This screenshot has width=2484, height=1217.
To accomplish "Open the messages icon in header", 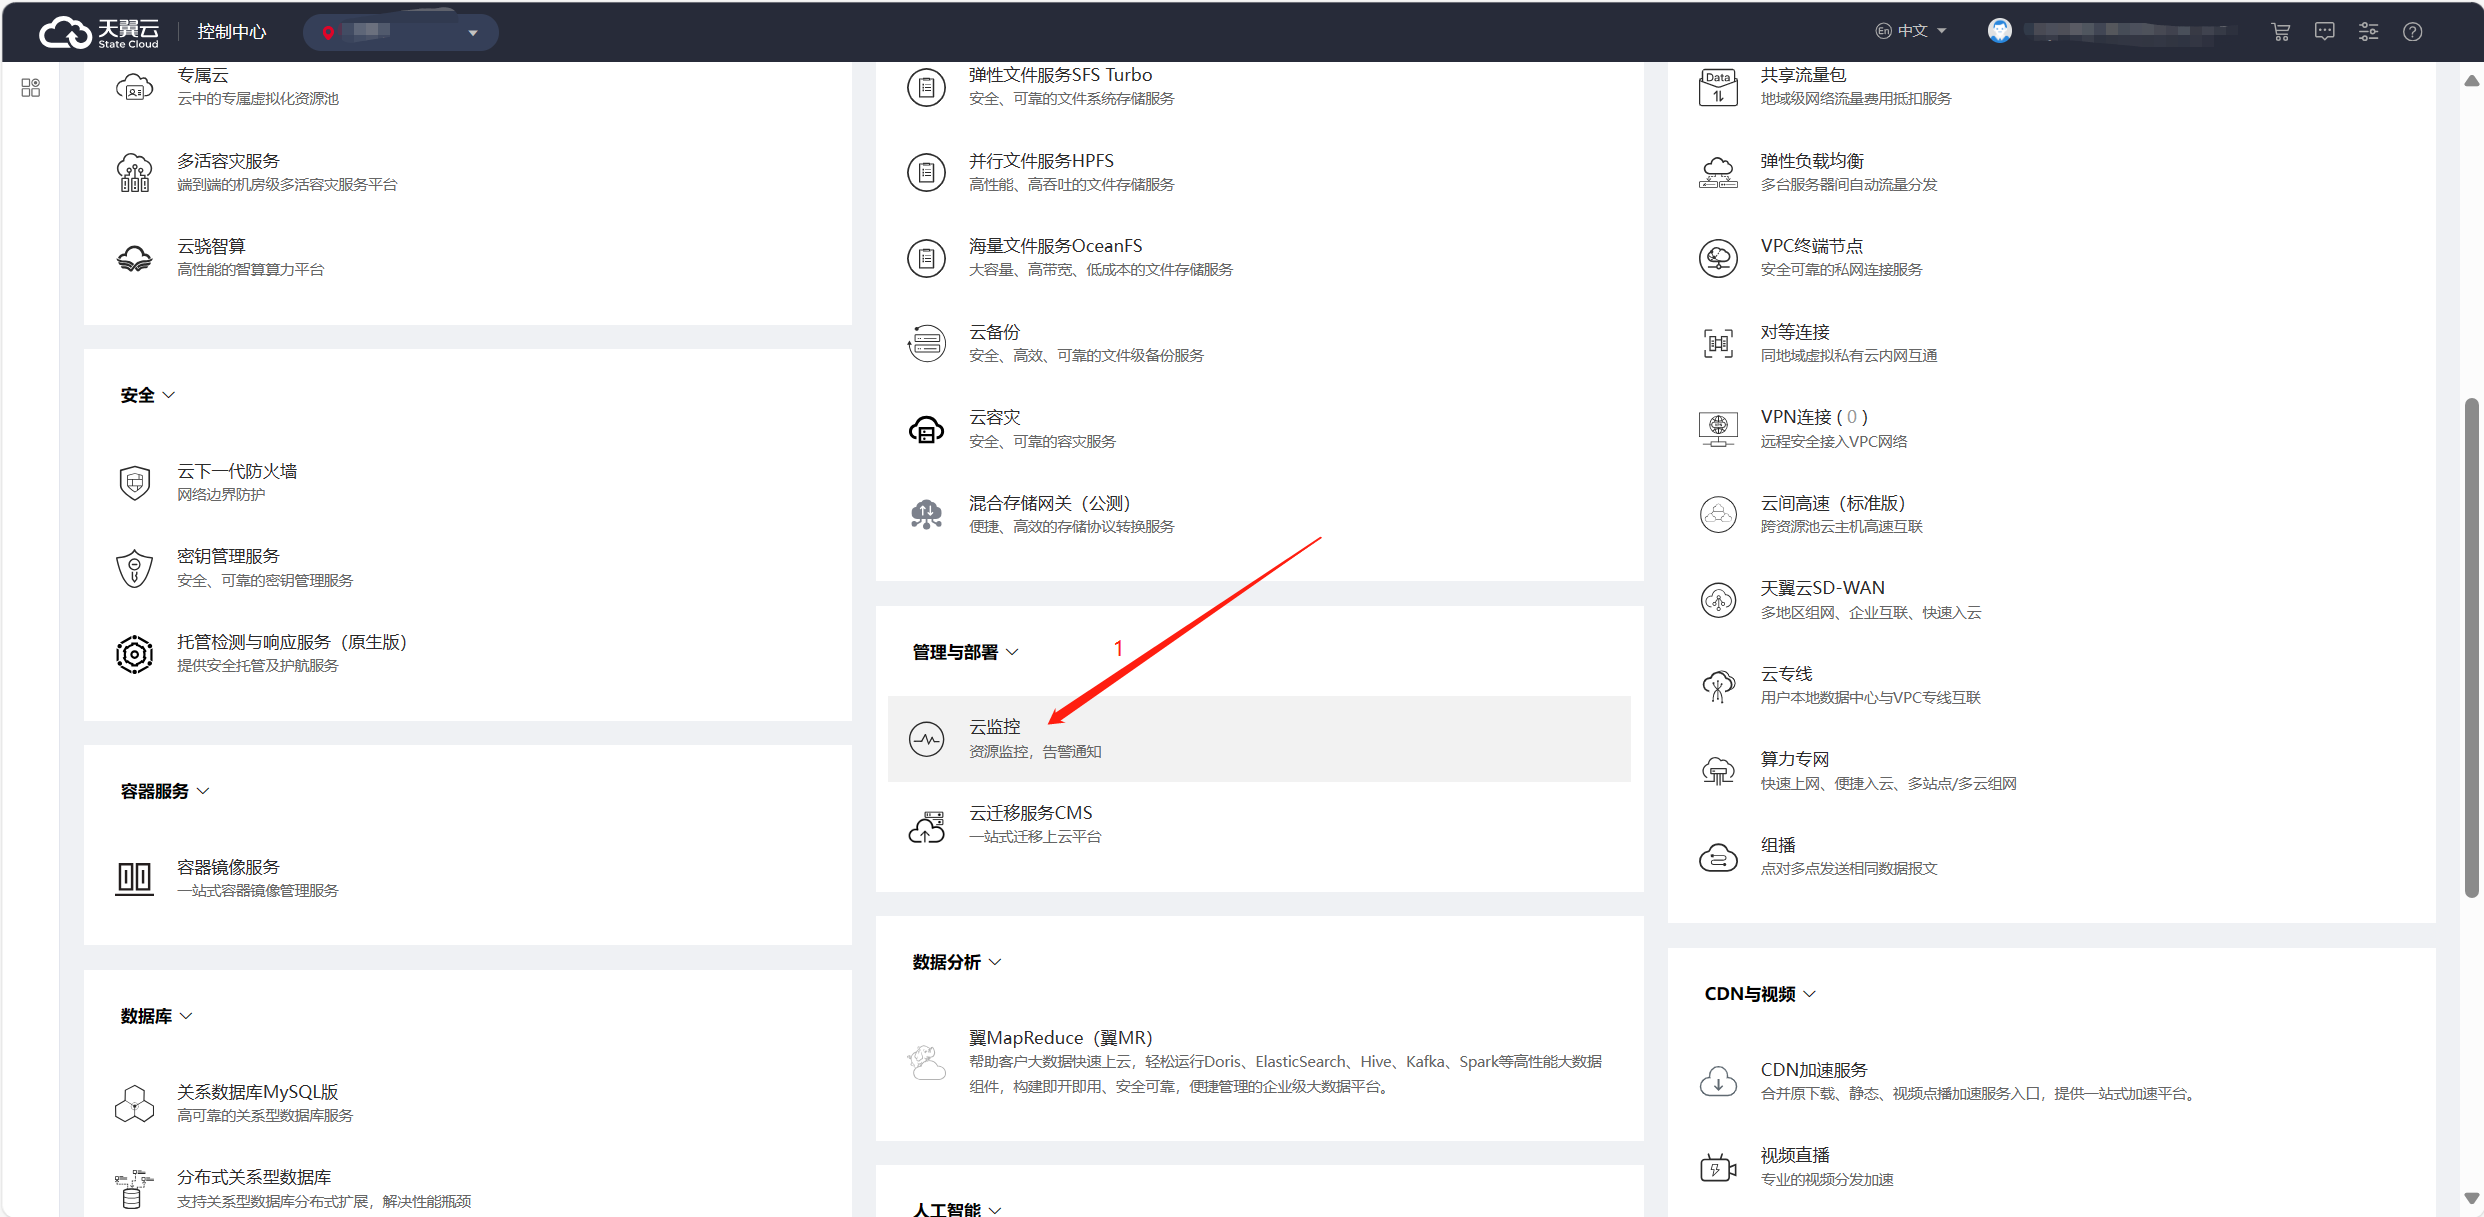I will 2325,32.
